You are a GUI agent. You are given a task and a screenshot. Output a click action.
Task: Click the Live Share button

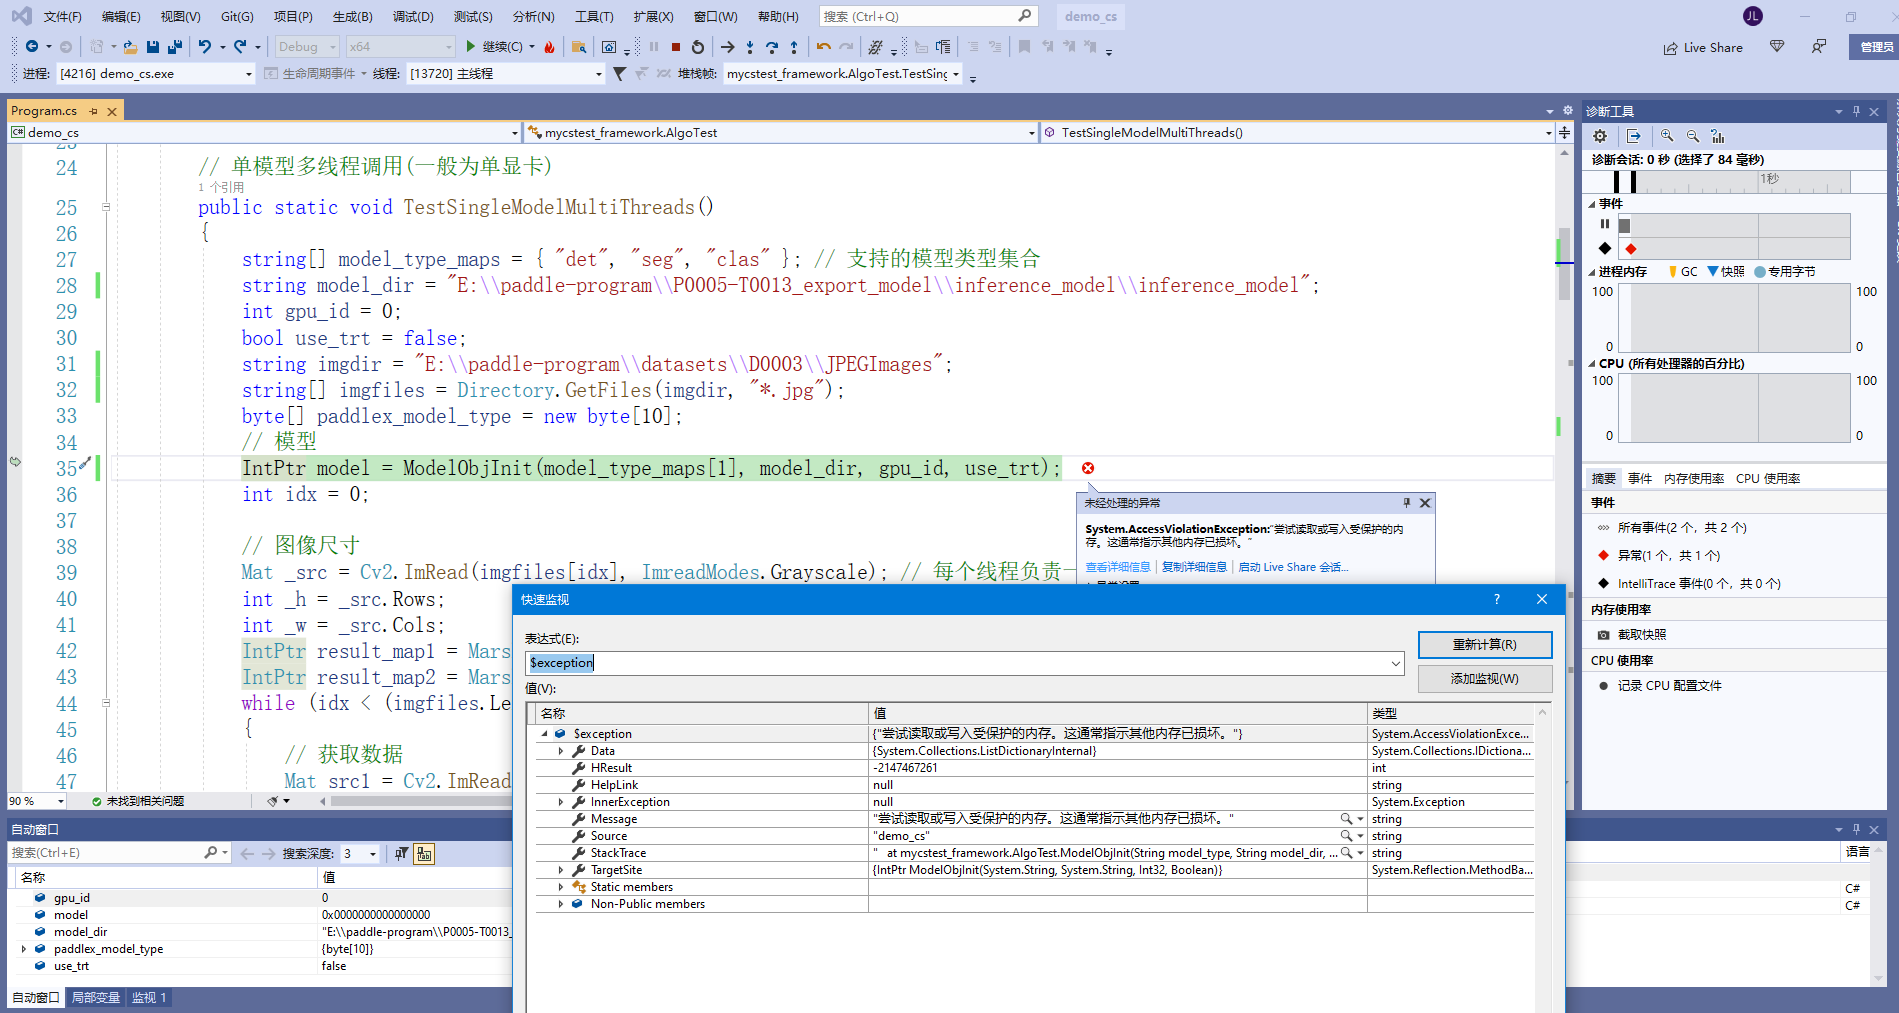(x=1703, y=47)
